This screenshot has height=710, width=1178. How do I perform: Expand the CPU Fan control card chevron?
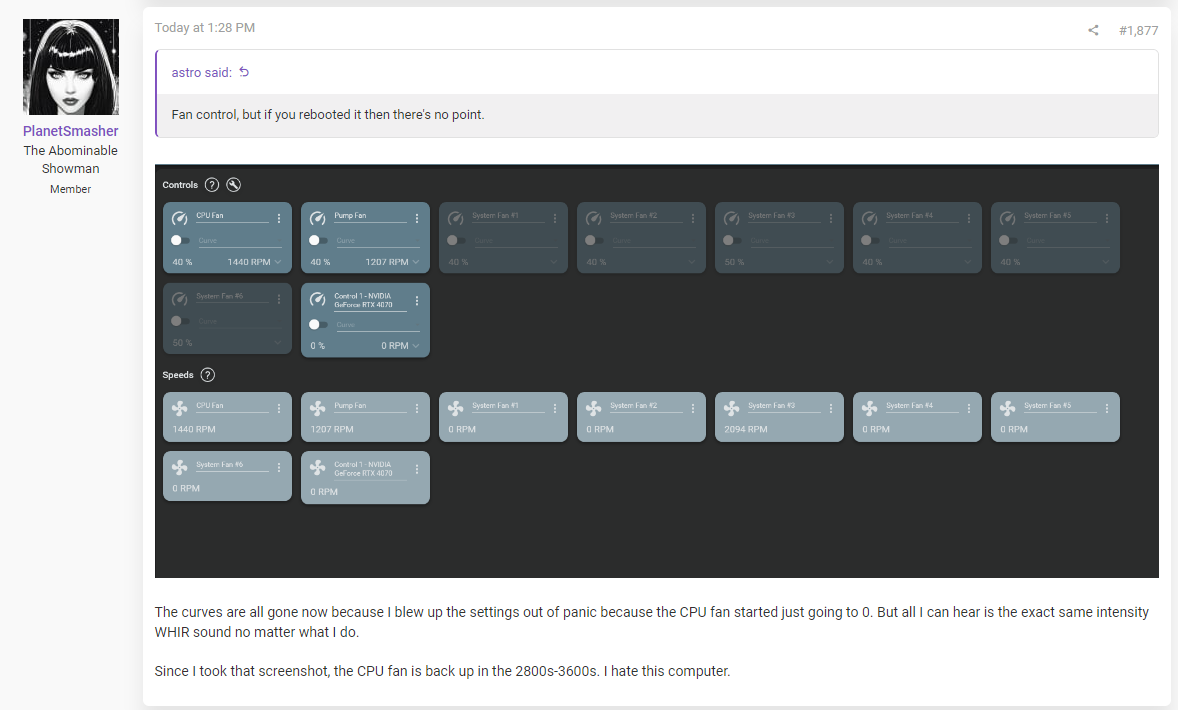pos(278,262)
